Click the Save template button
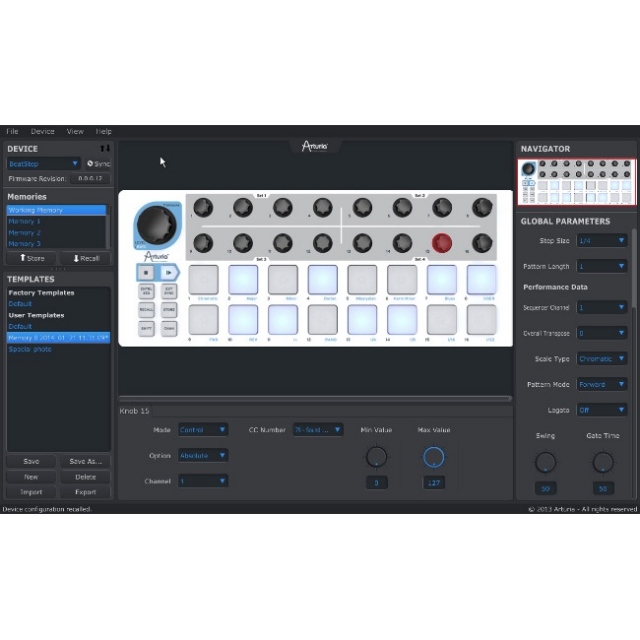Viewport: 640px width, 640px height. (31, 461)
